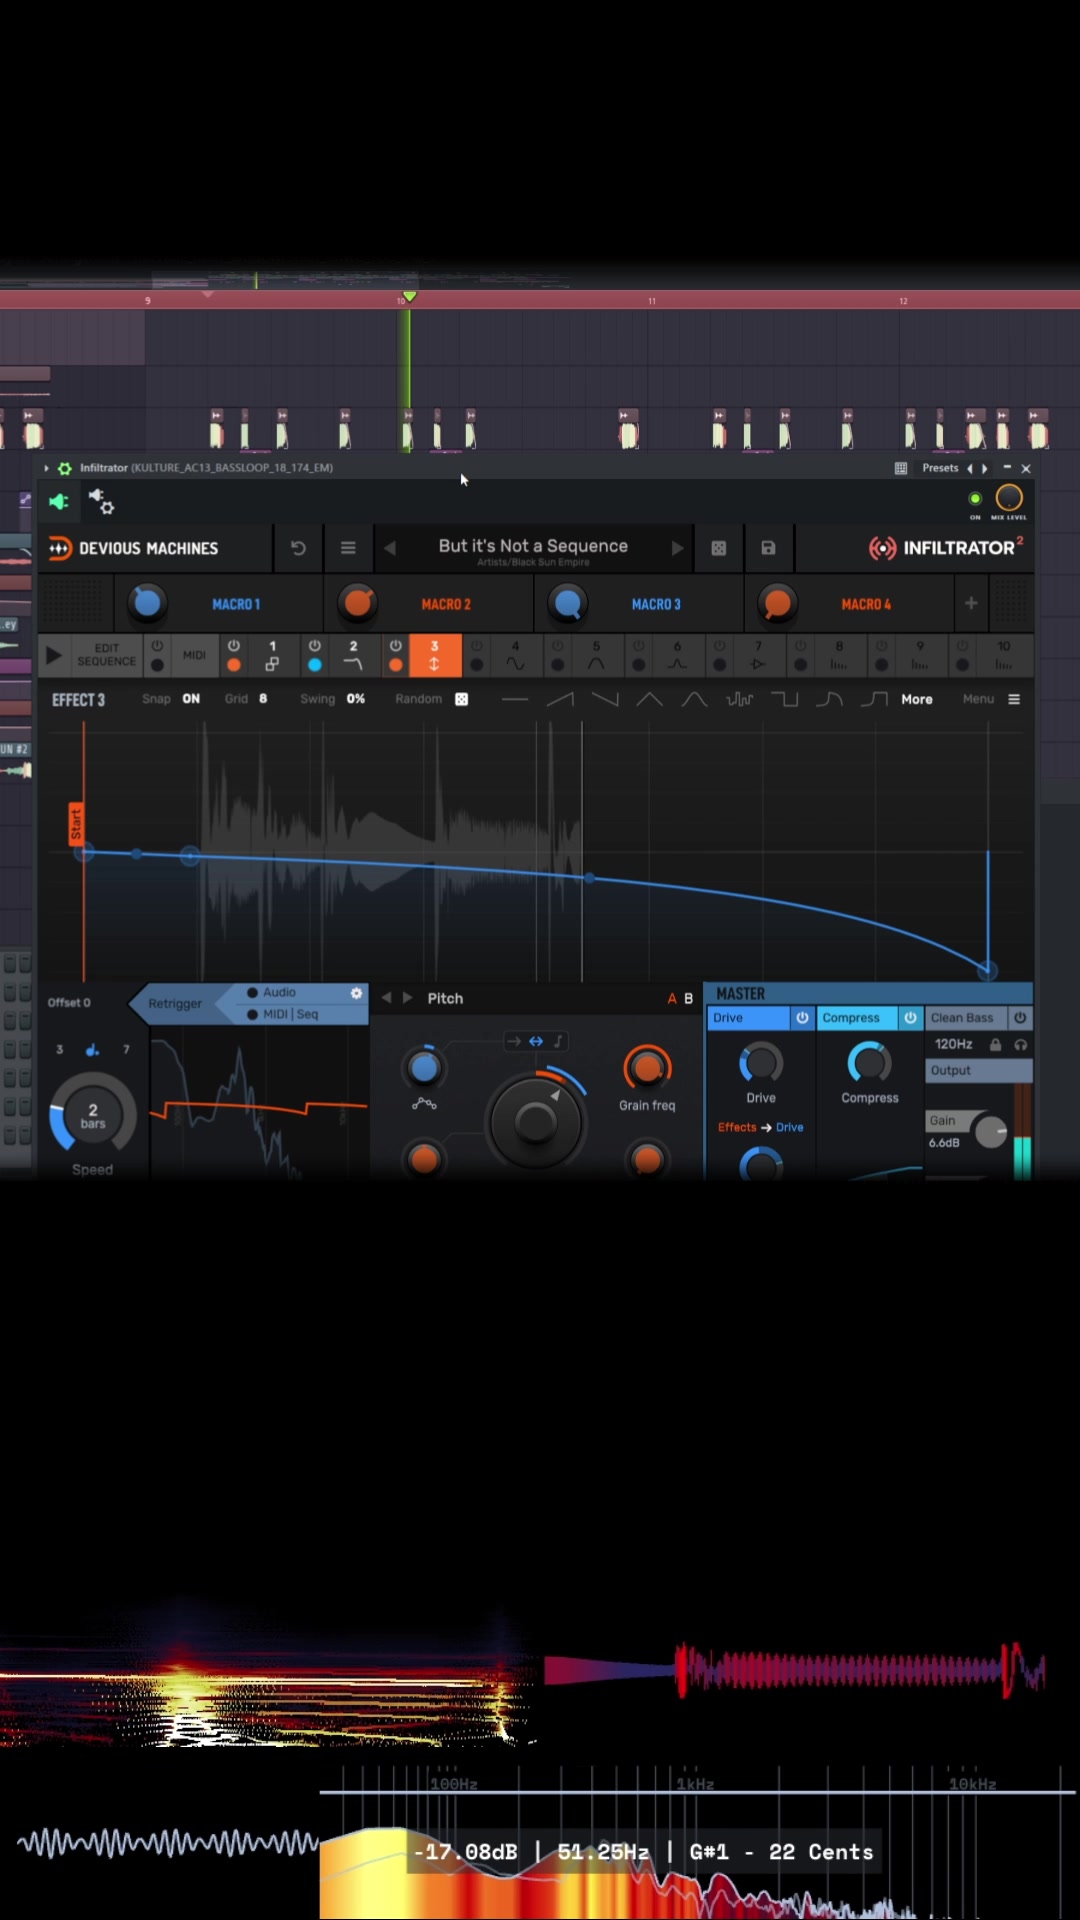The image size is (1080, 1920).
Task: Select effect slot 5
Action: 596,656
